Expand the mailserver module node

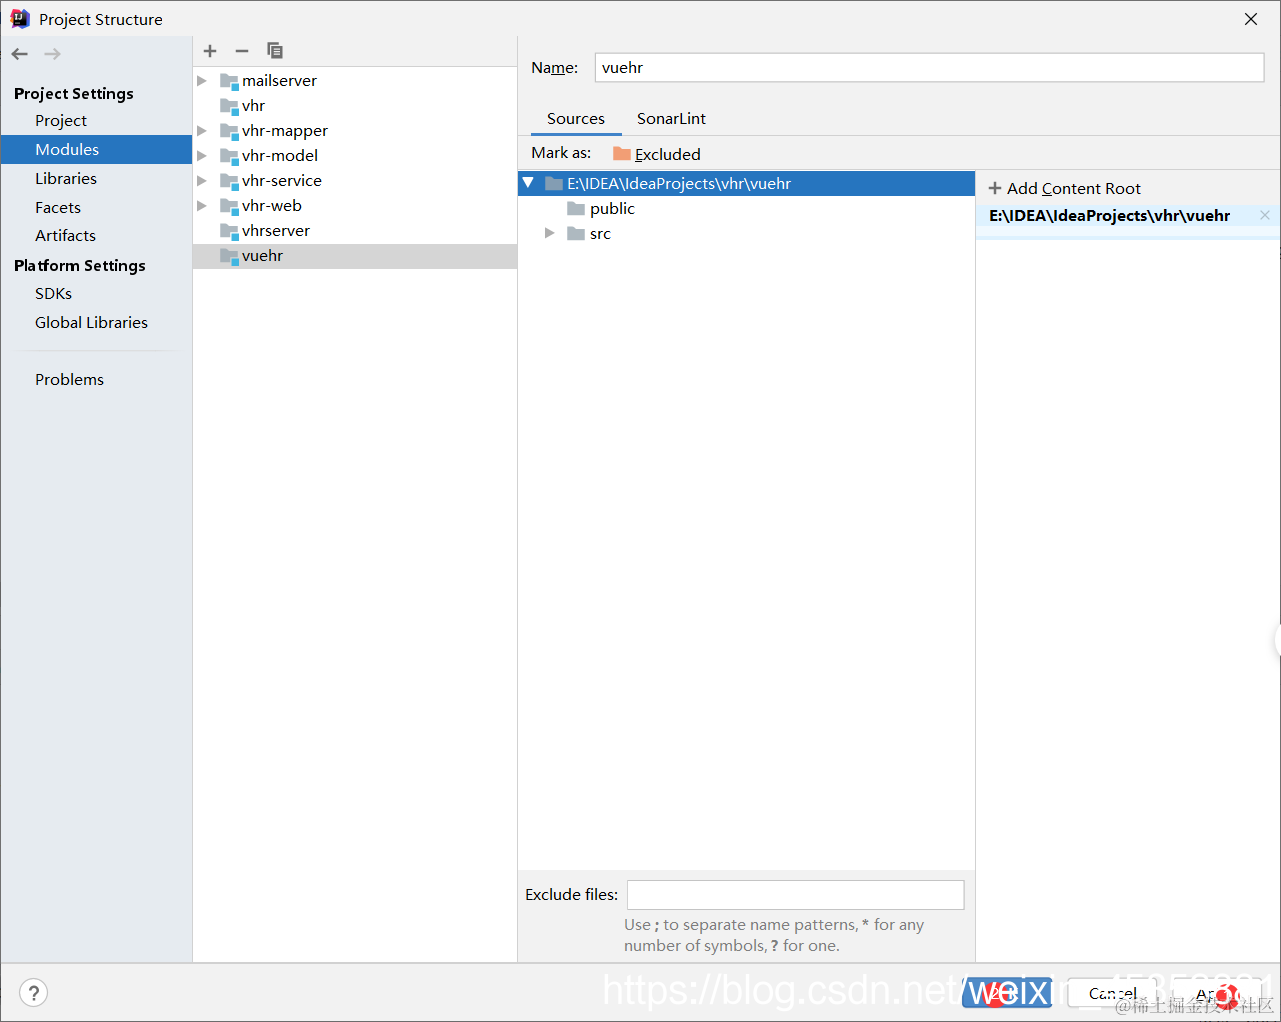[202, 81]
